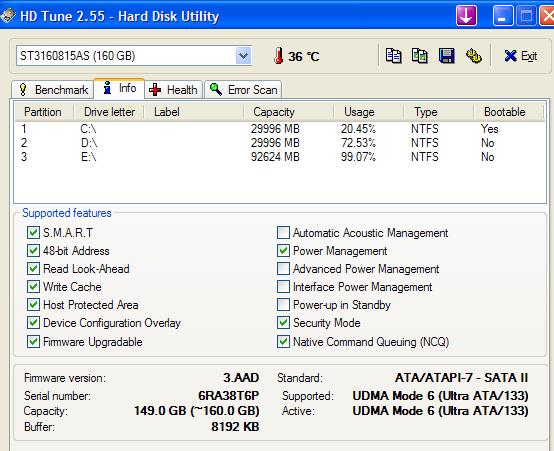Click the firmware version value 3.AAD

241,378
